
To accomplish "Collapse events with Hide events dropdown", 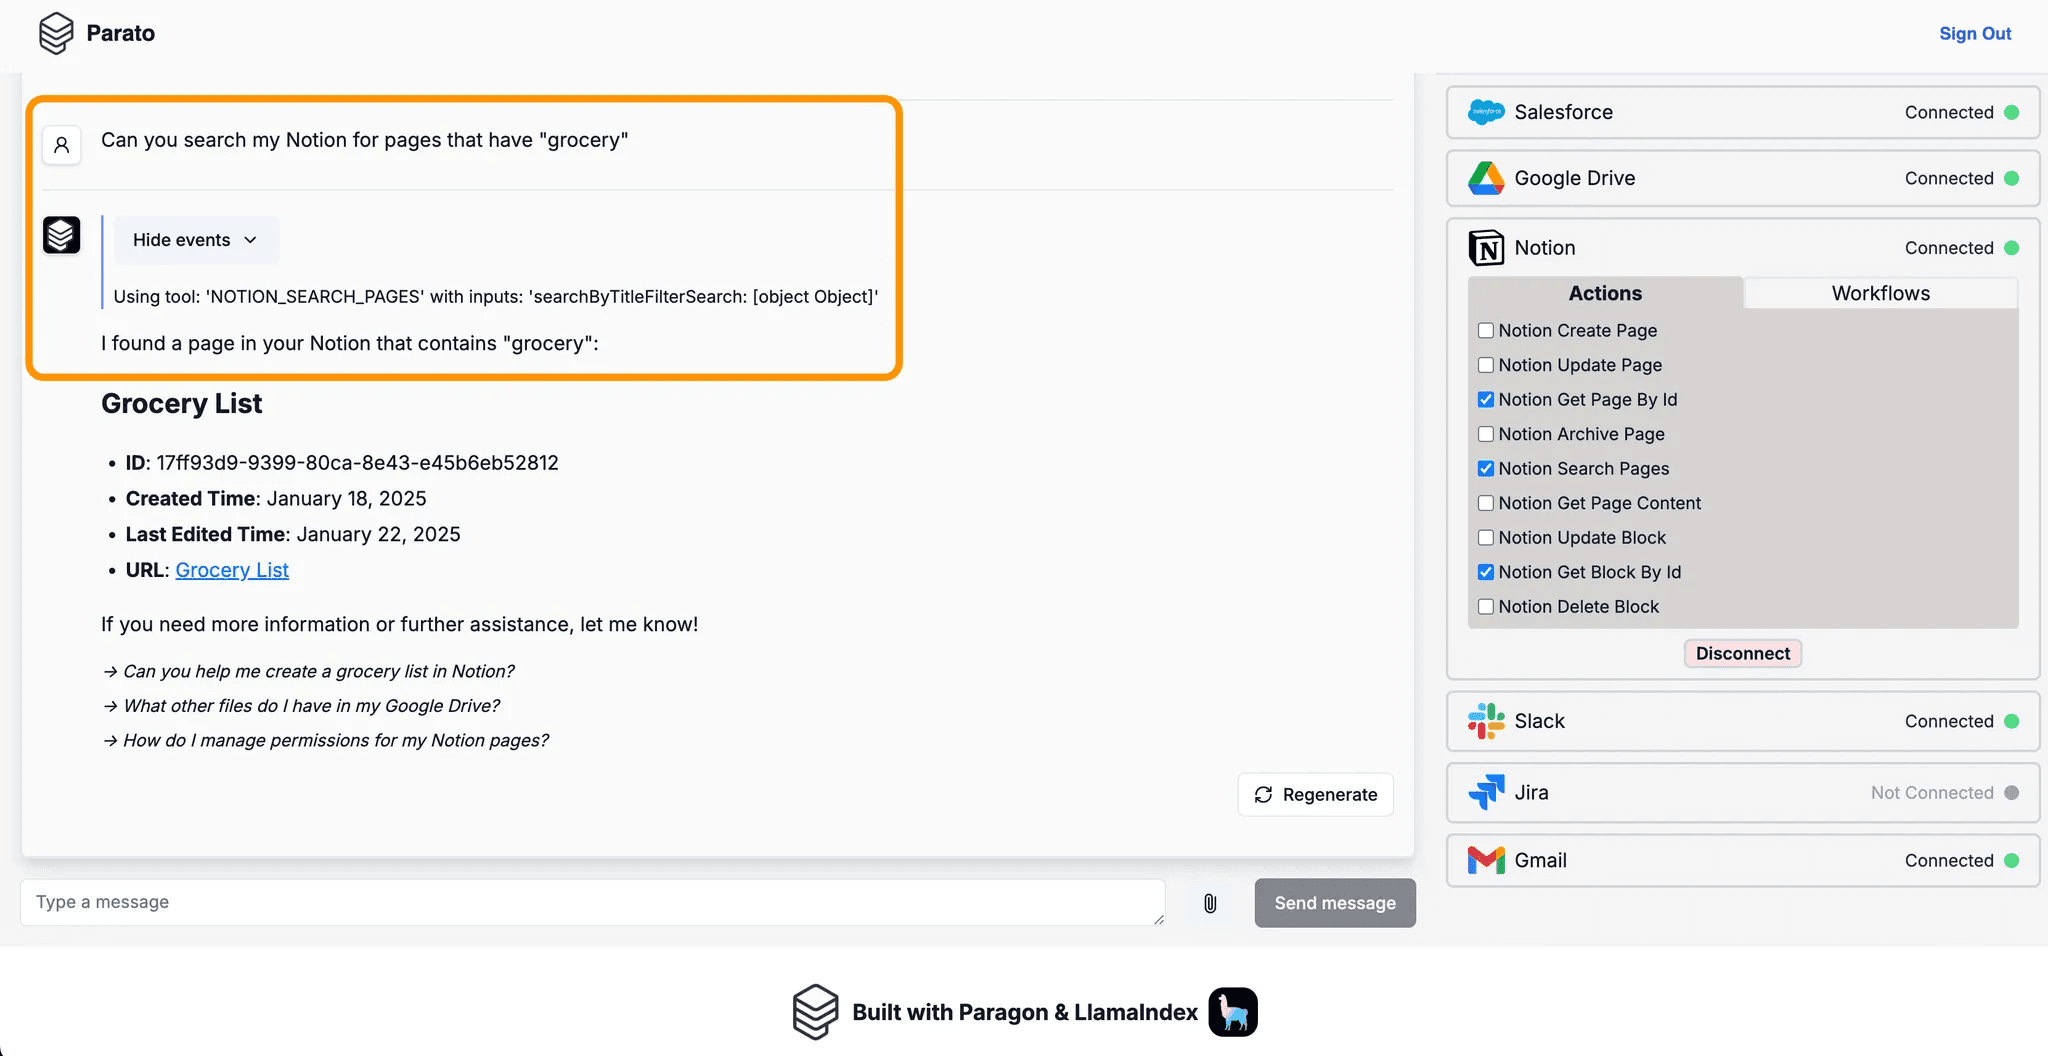I will pos(195,240).
